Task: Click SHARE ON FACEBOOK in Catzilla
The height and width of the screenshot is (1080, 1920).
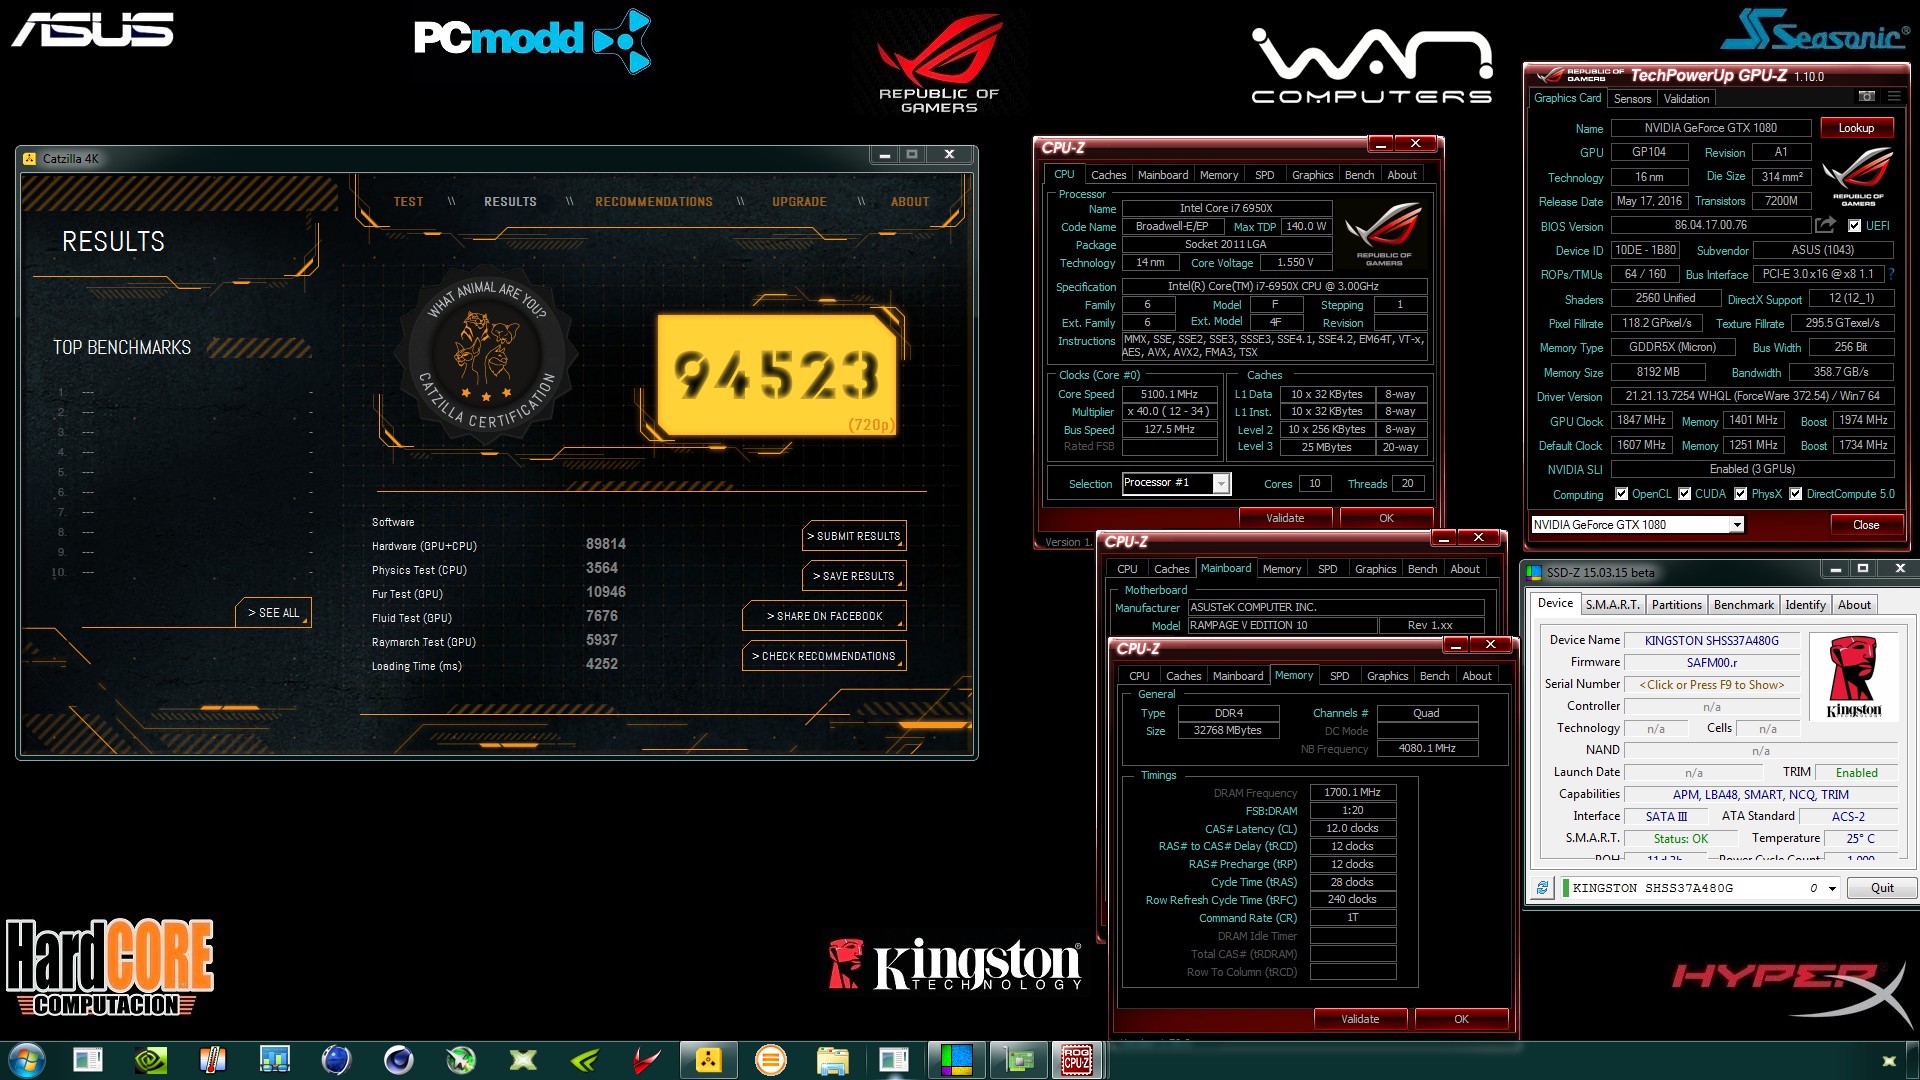Action: 824,616
